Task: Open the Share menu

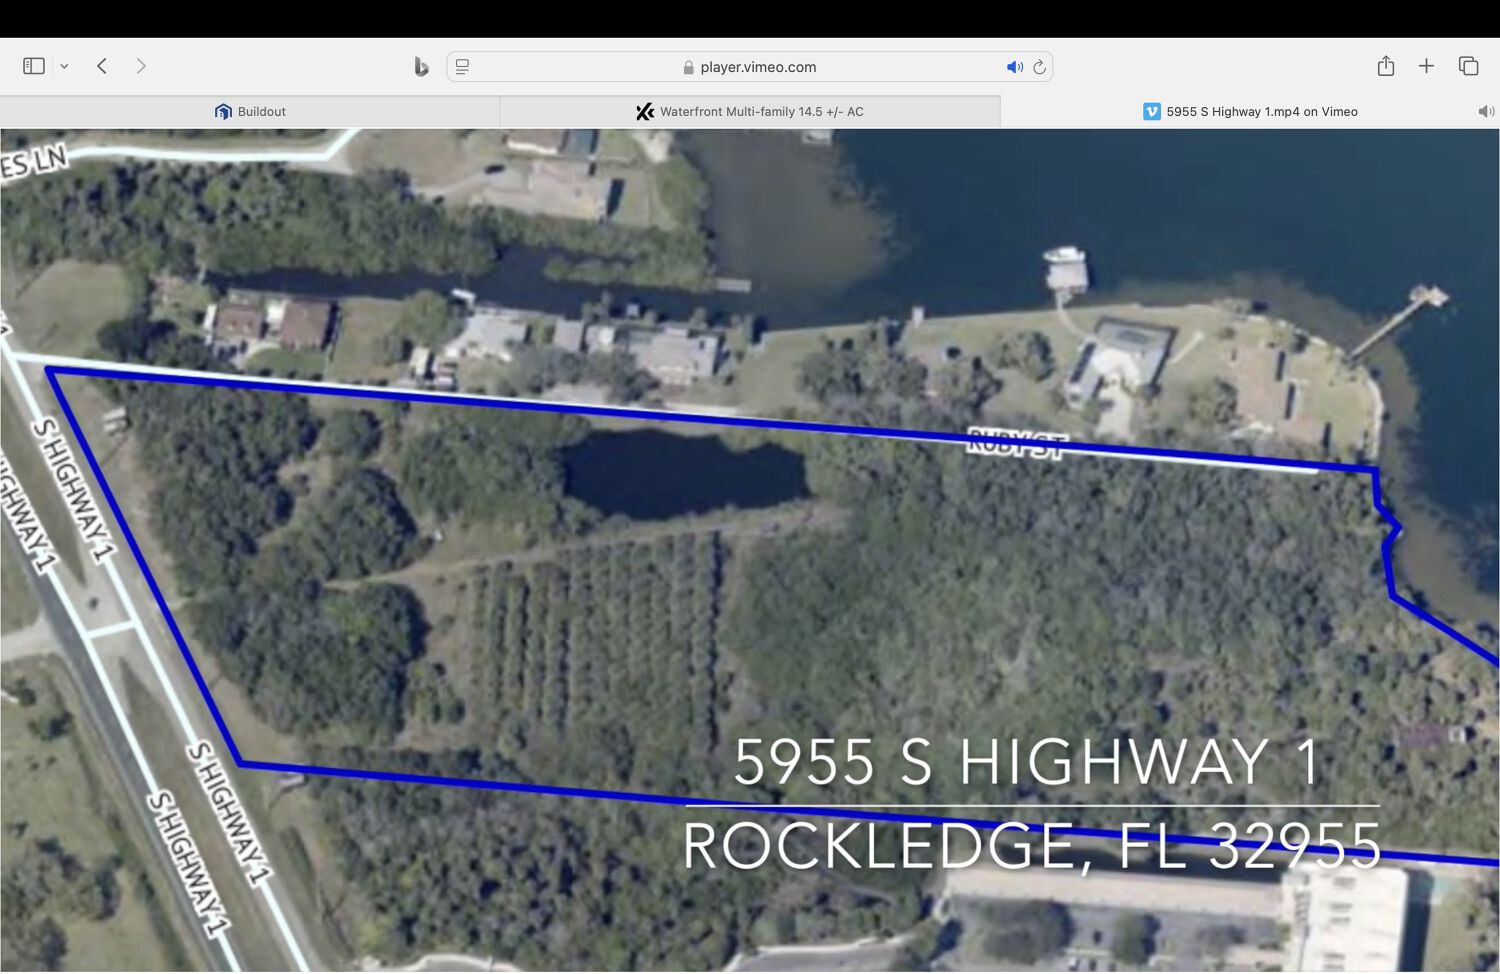Action: (1386, 66)
